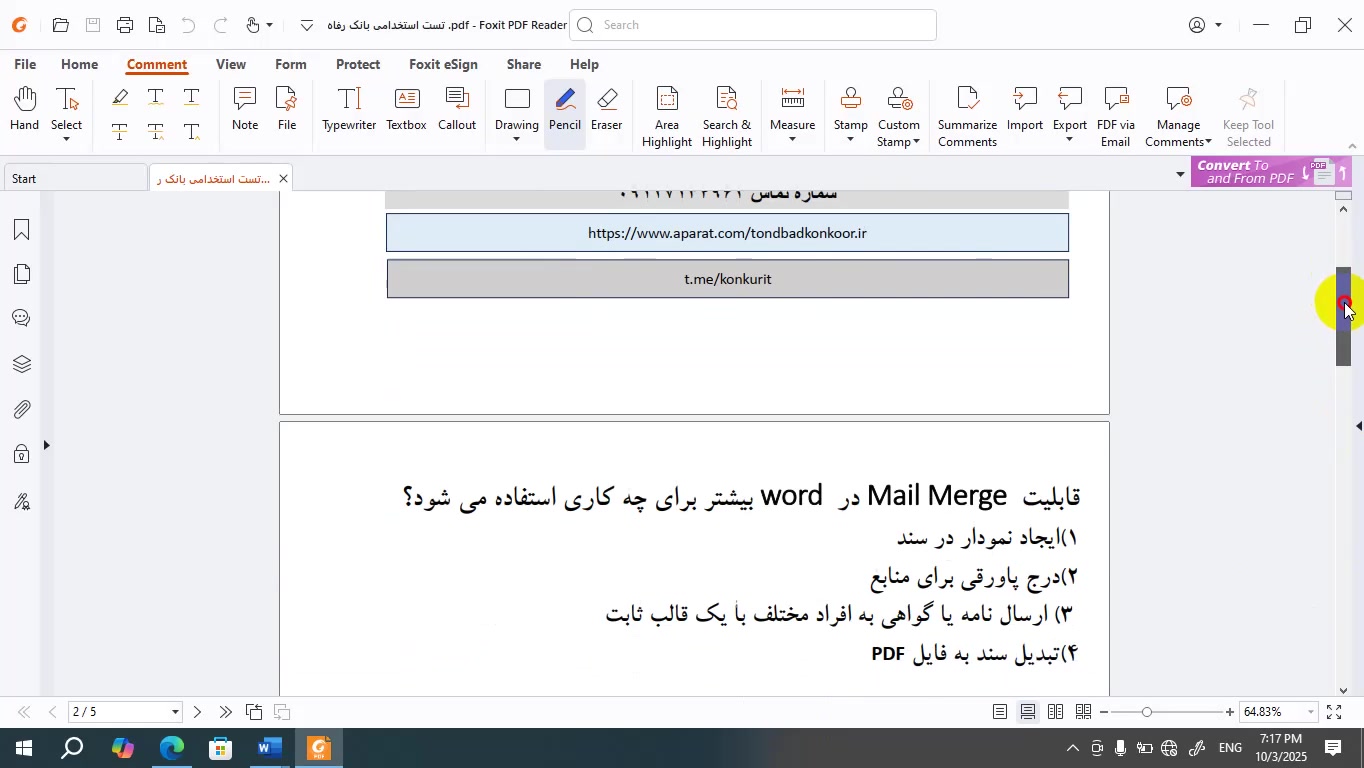Expand the Select tool dropdown
The width and height of the screenshot is (1364, 768).
(x=67, y=139)
